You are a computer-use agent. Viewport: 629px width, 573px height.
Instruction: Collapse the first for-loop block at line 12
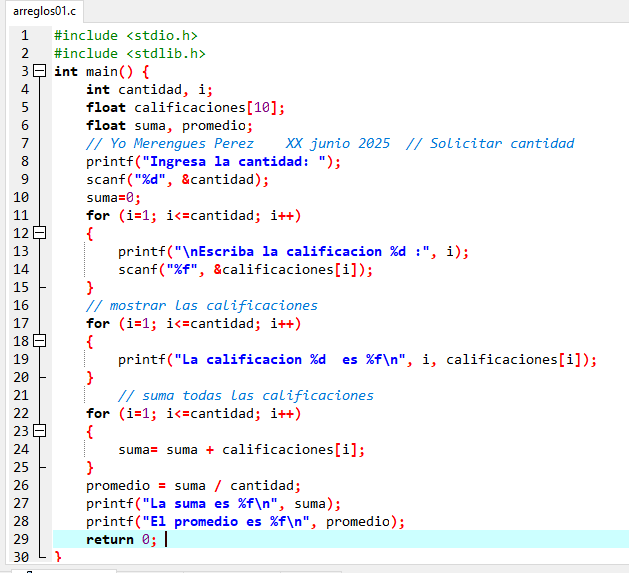(x=40, y=233)
